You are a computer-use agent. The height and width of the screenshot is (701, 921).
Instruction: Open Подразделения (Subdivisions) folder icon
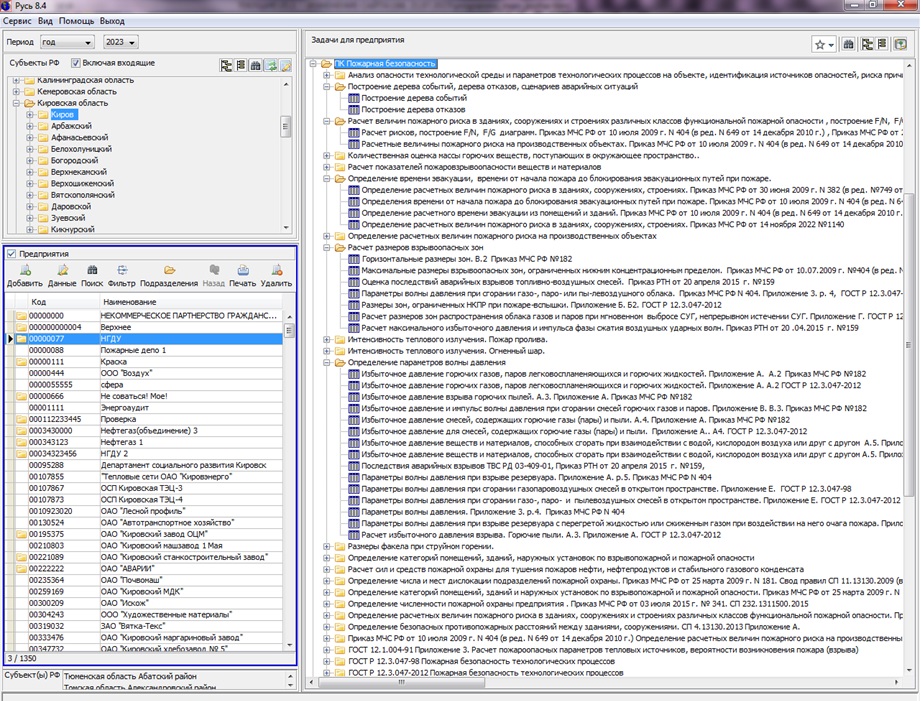pos(169,270)
